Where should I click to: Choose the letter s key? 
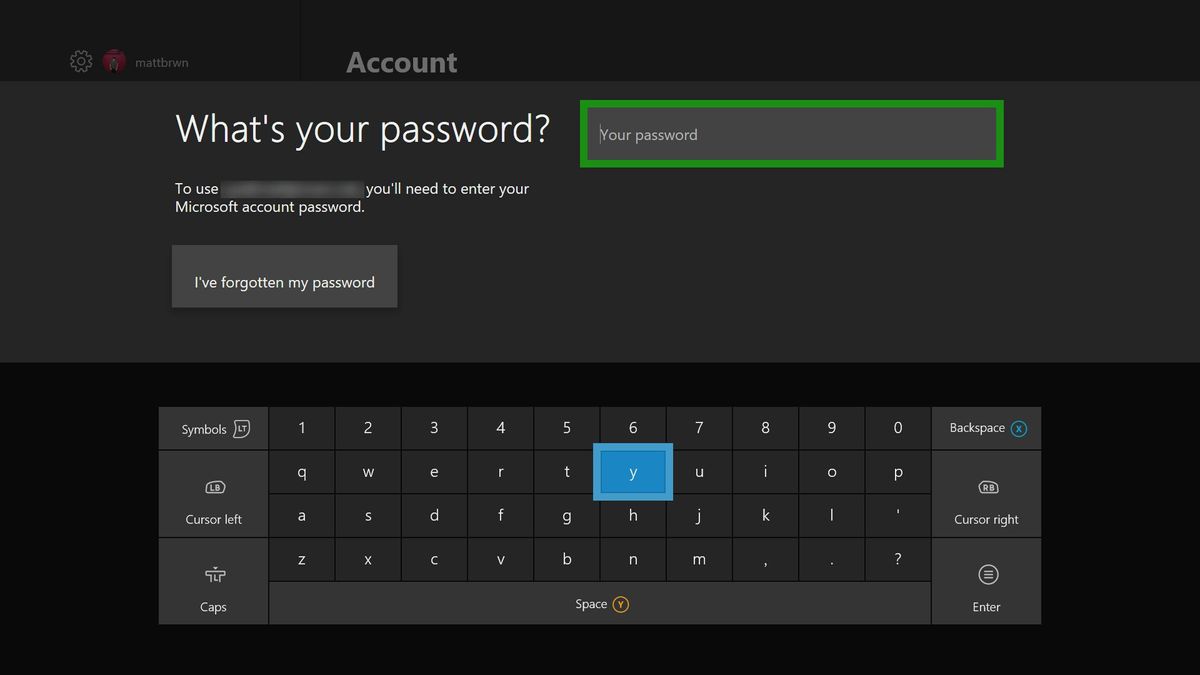(368, 516)
